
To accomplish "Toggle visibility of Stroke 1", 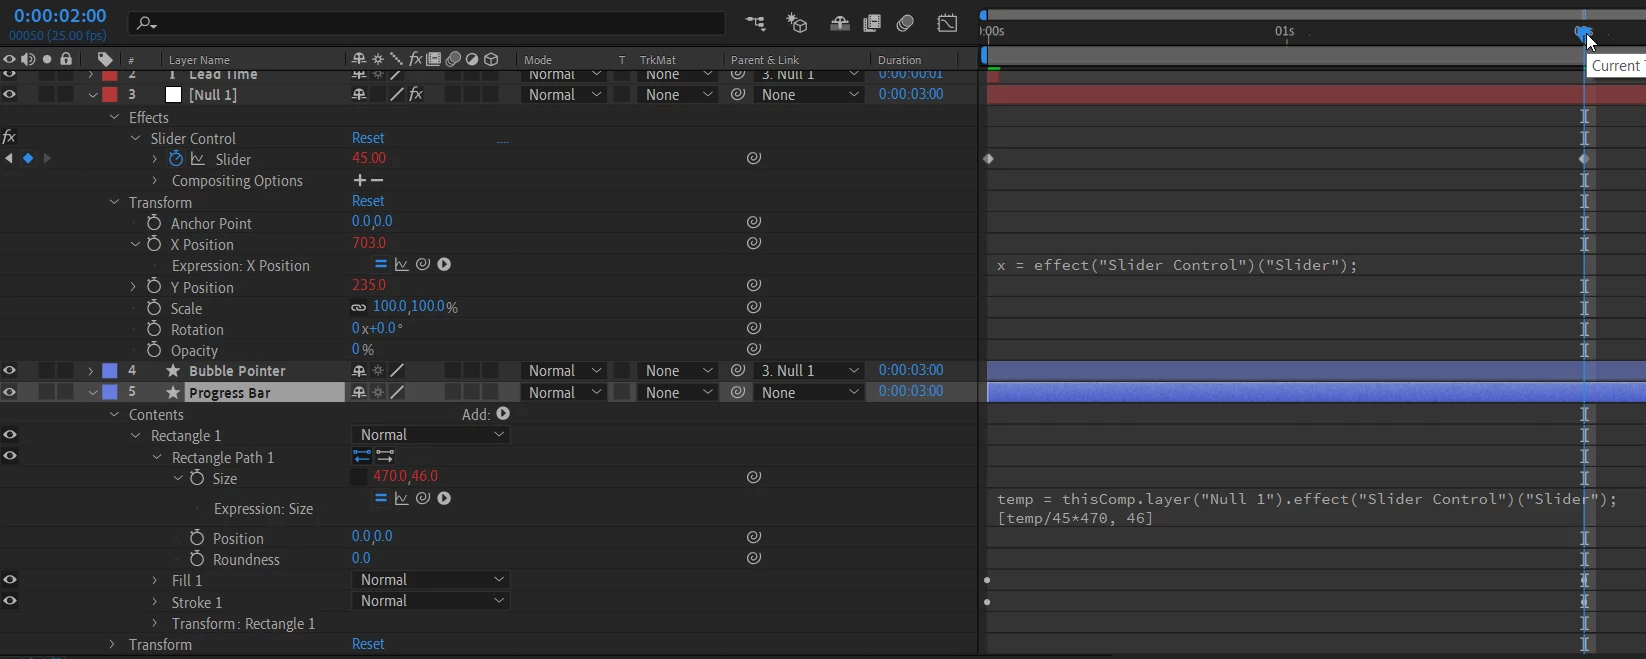I will click(x=10, y=601).
